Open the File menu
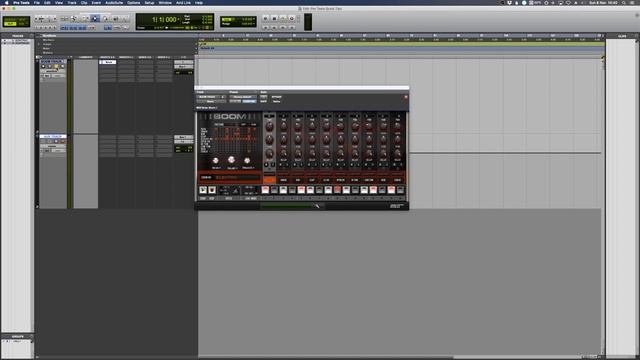Screen dimensions: 640x360 click(37, 2)
